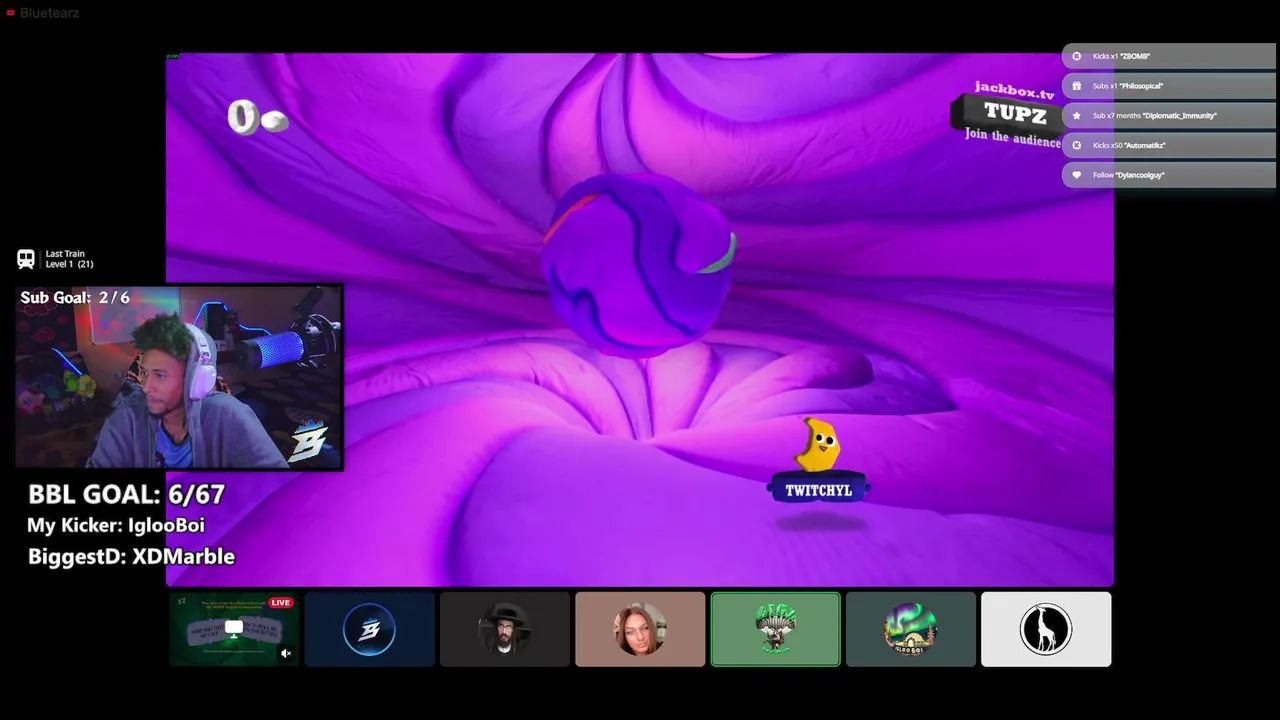Image resolution: width=1280 pixels, height=720 pixels.
Task: Open the live screen share thumbnail
Action: point(234,629)
